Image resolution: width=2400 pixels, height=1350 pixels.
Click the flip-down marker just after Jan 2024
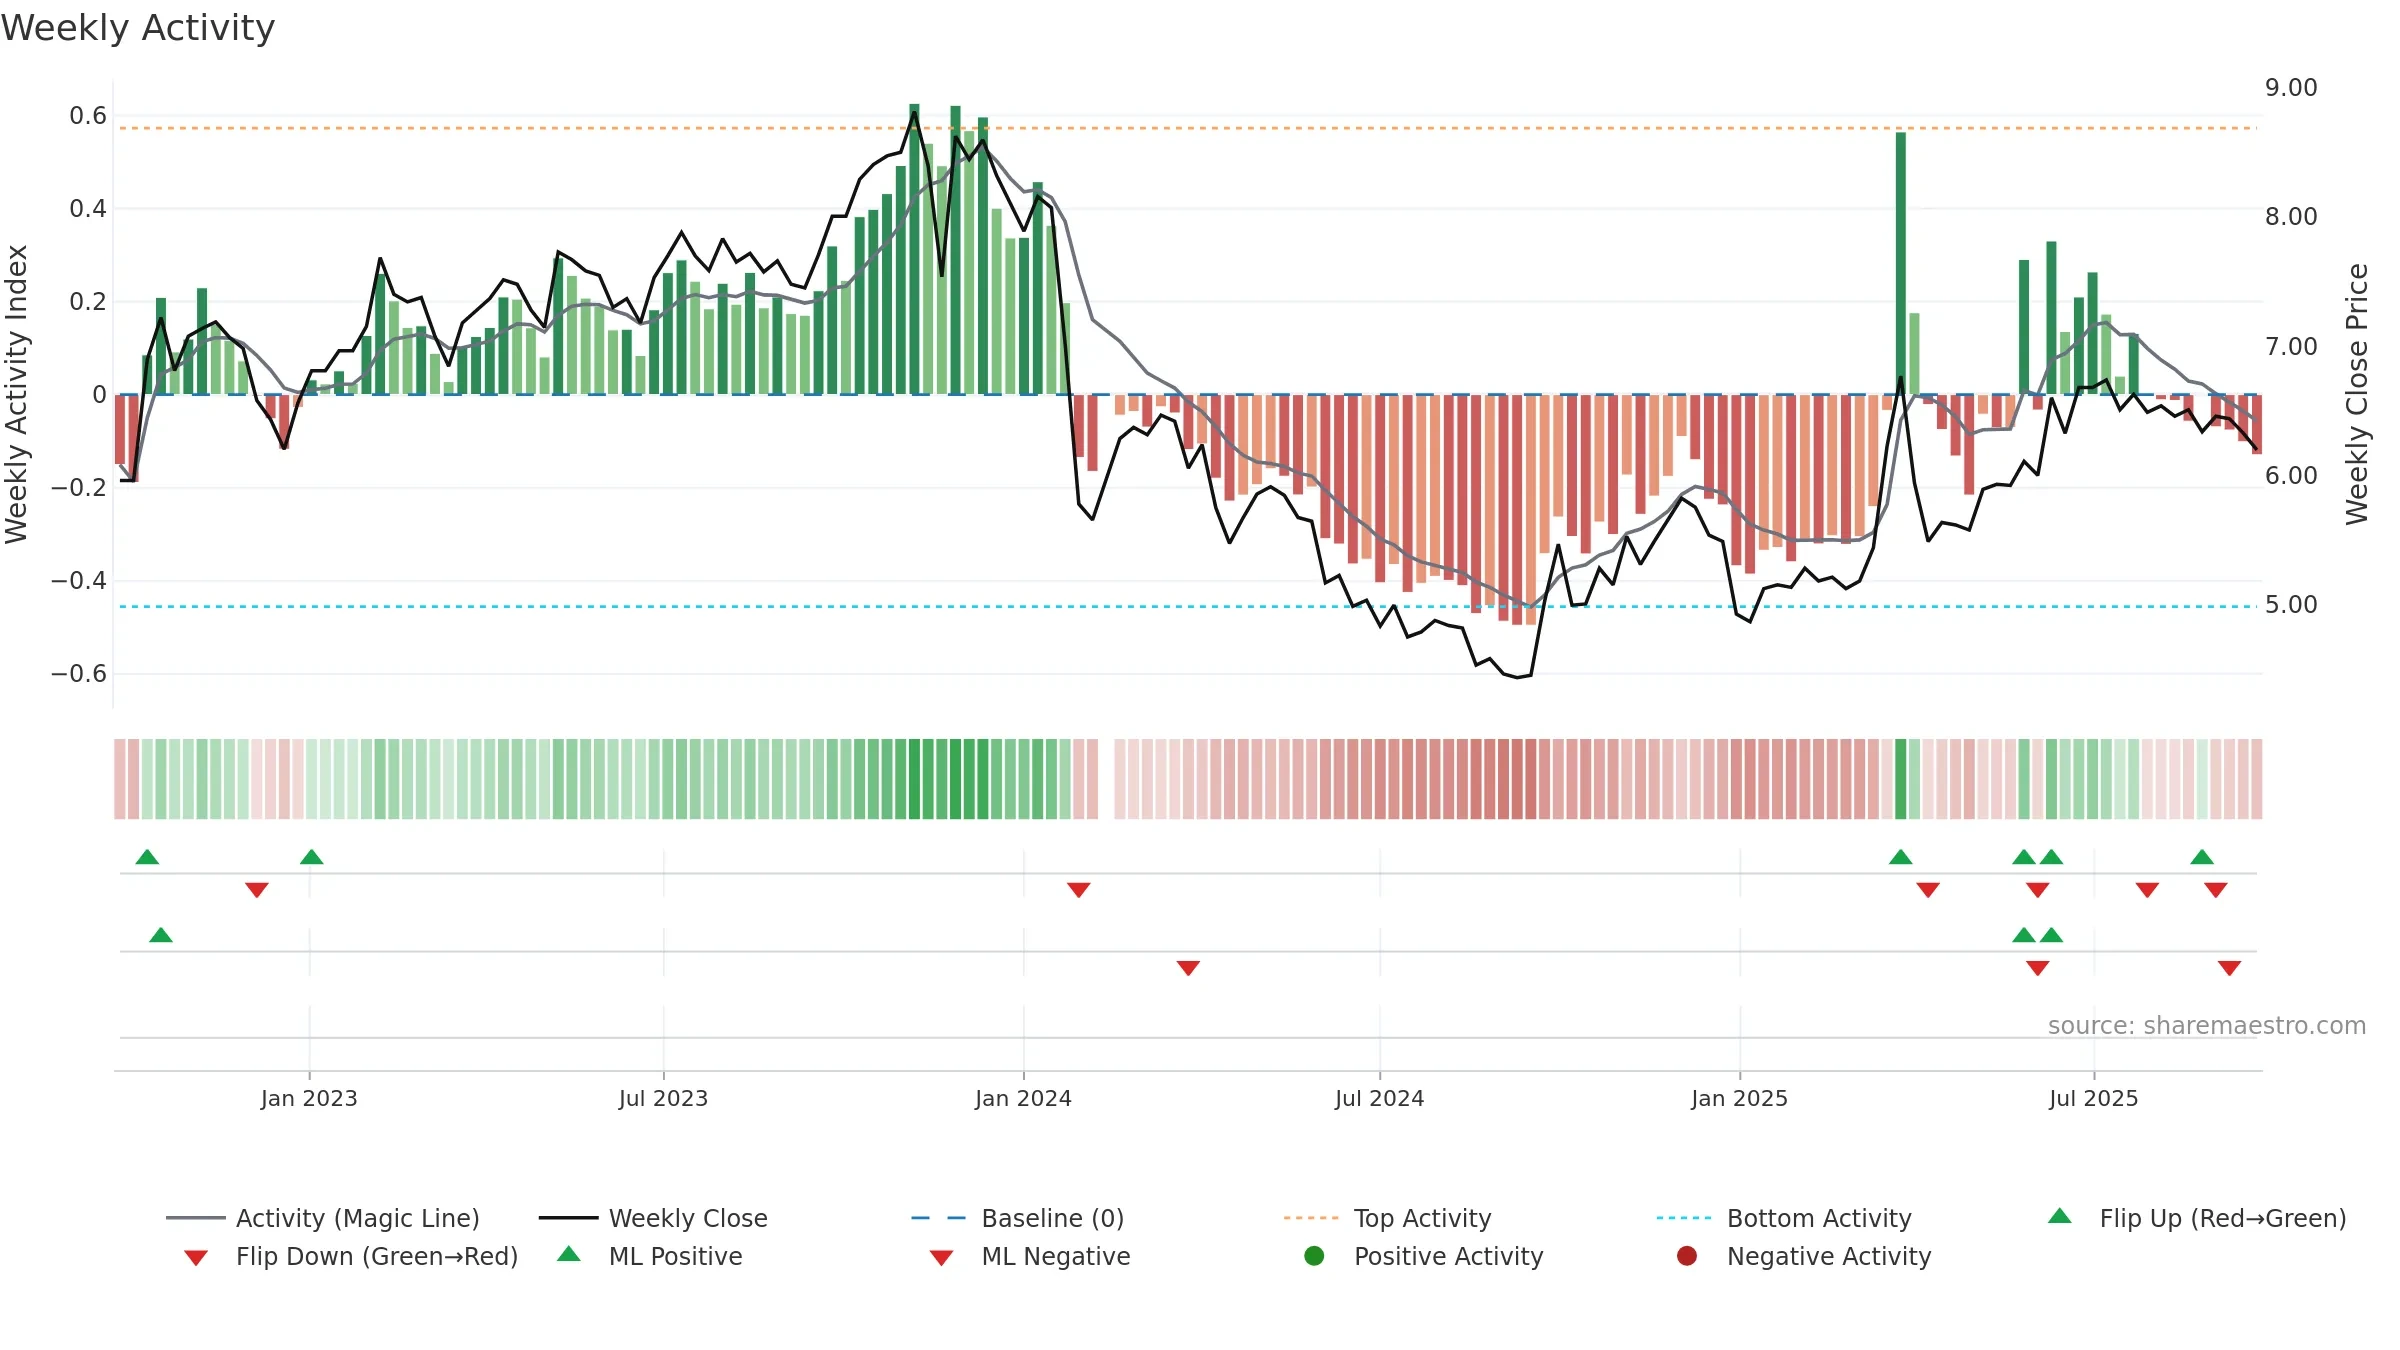tap(1079, 890)
